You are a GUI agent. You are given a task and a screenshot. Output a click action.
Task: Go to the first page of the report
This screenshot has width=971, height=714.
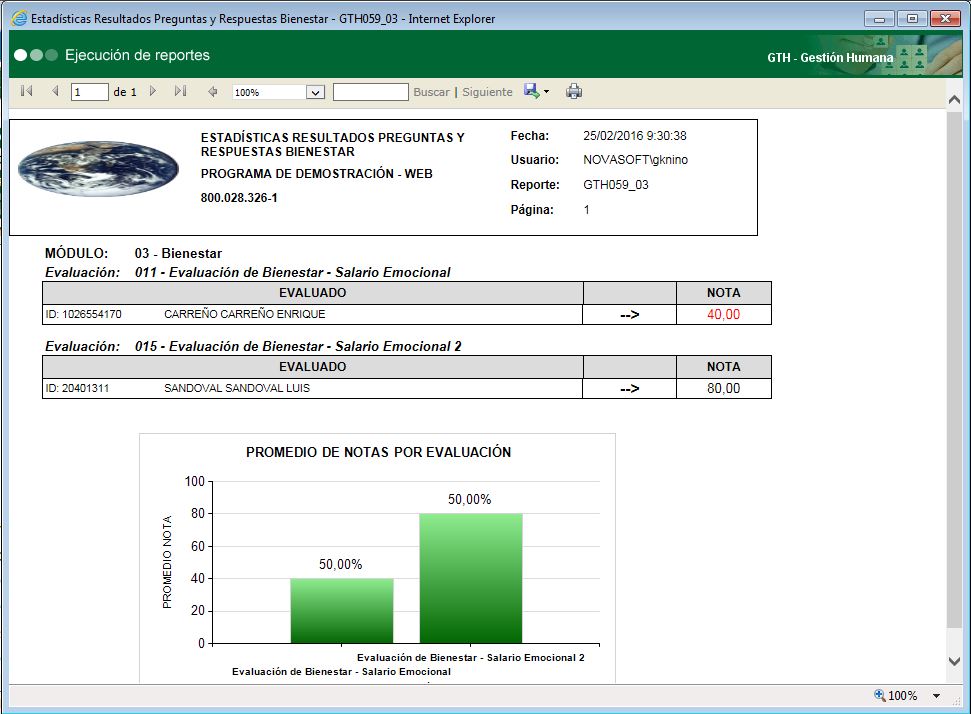coord(25,91)
